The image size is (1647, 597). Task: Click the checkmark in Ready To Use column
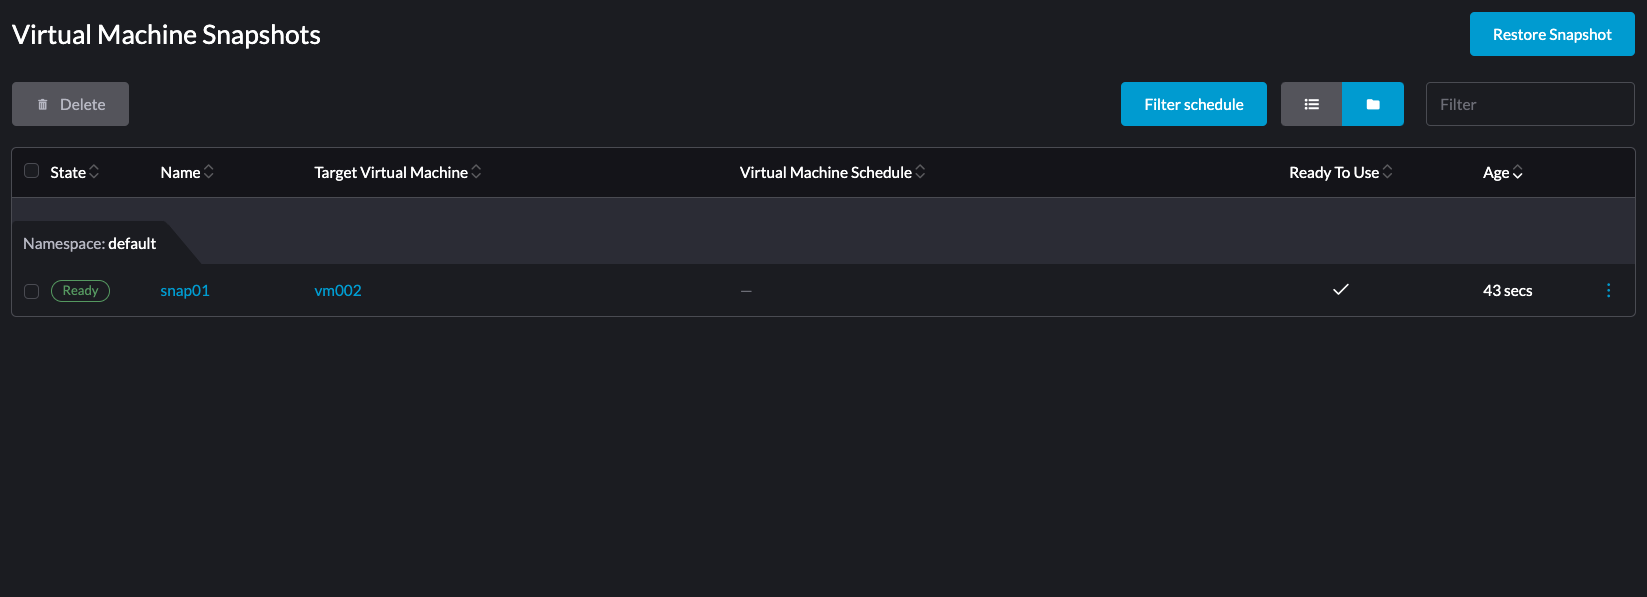click(x=1340, y=289)
